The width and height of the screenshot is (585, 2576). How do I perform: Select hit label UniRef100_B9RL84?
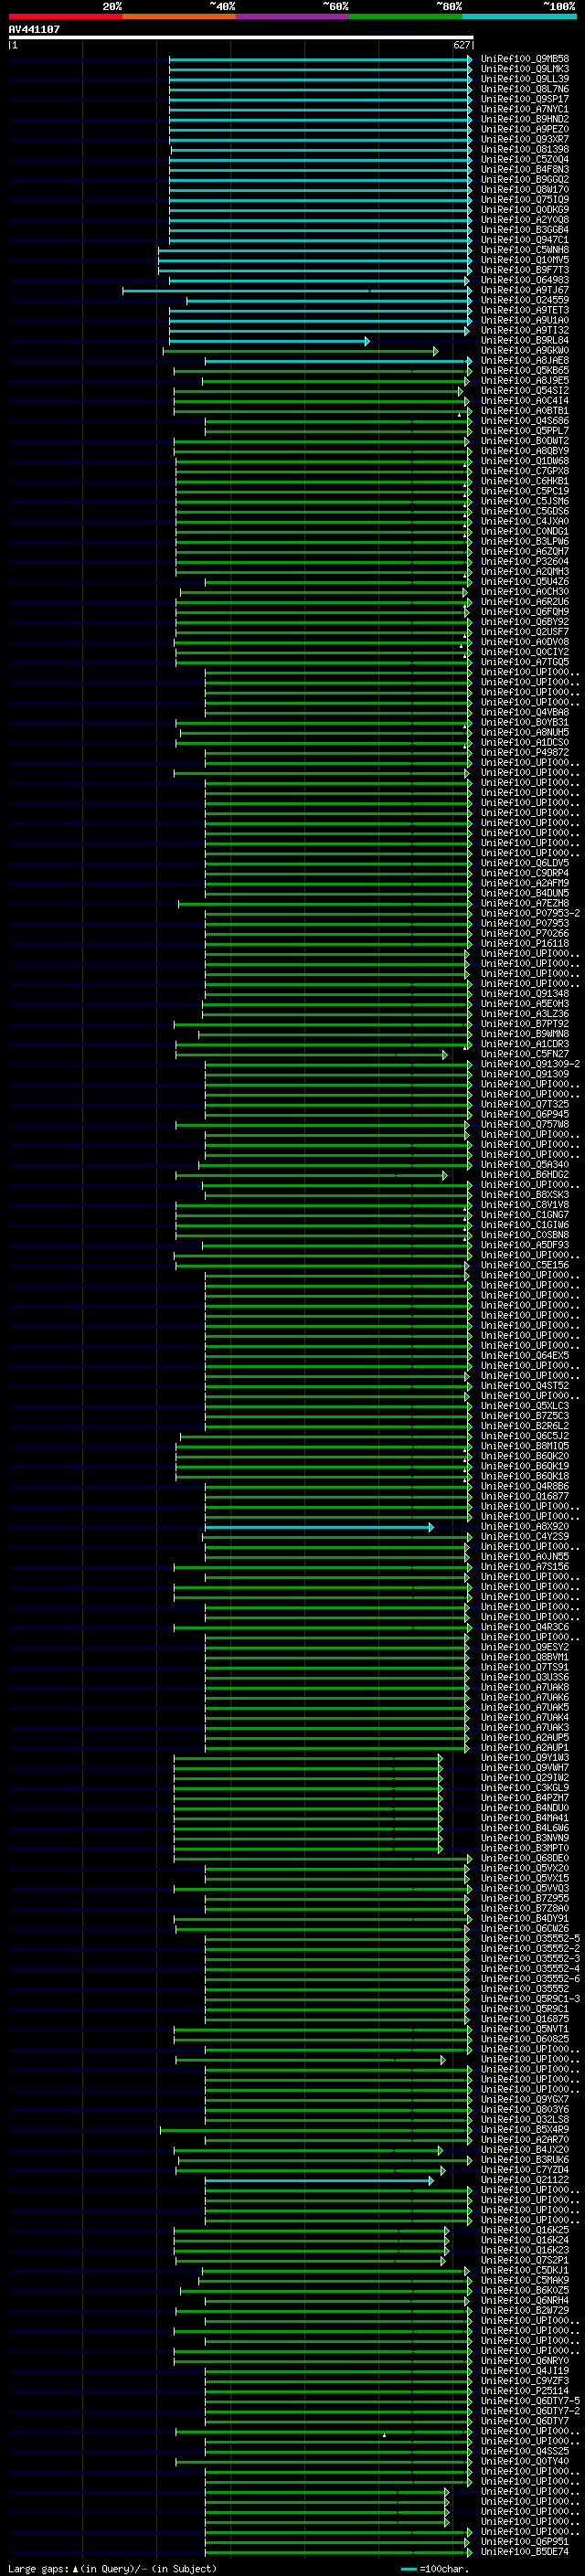[x=524, y=341]
